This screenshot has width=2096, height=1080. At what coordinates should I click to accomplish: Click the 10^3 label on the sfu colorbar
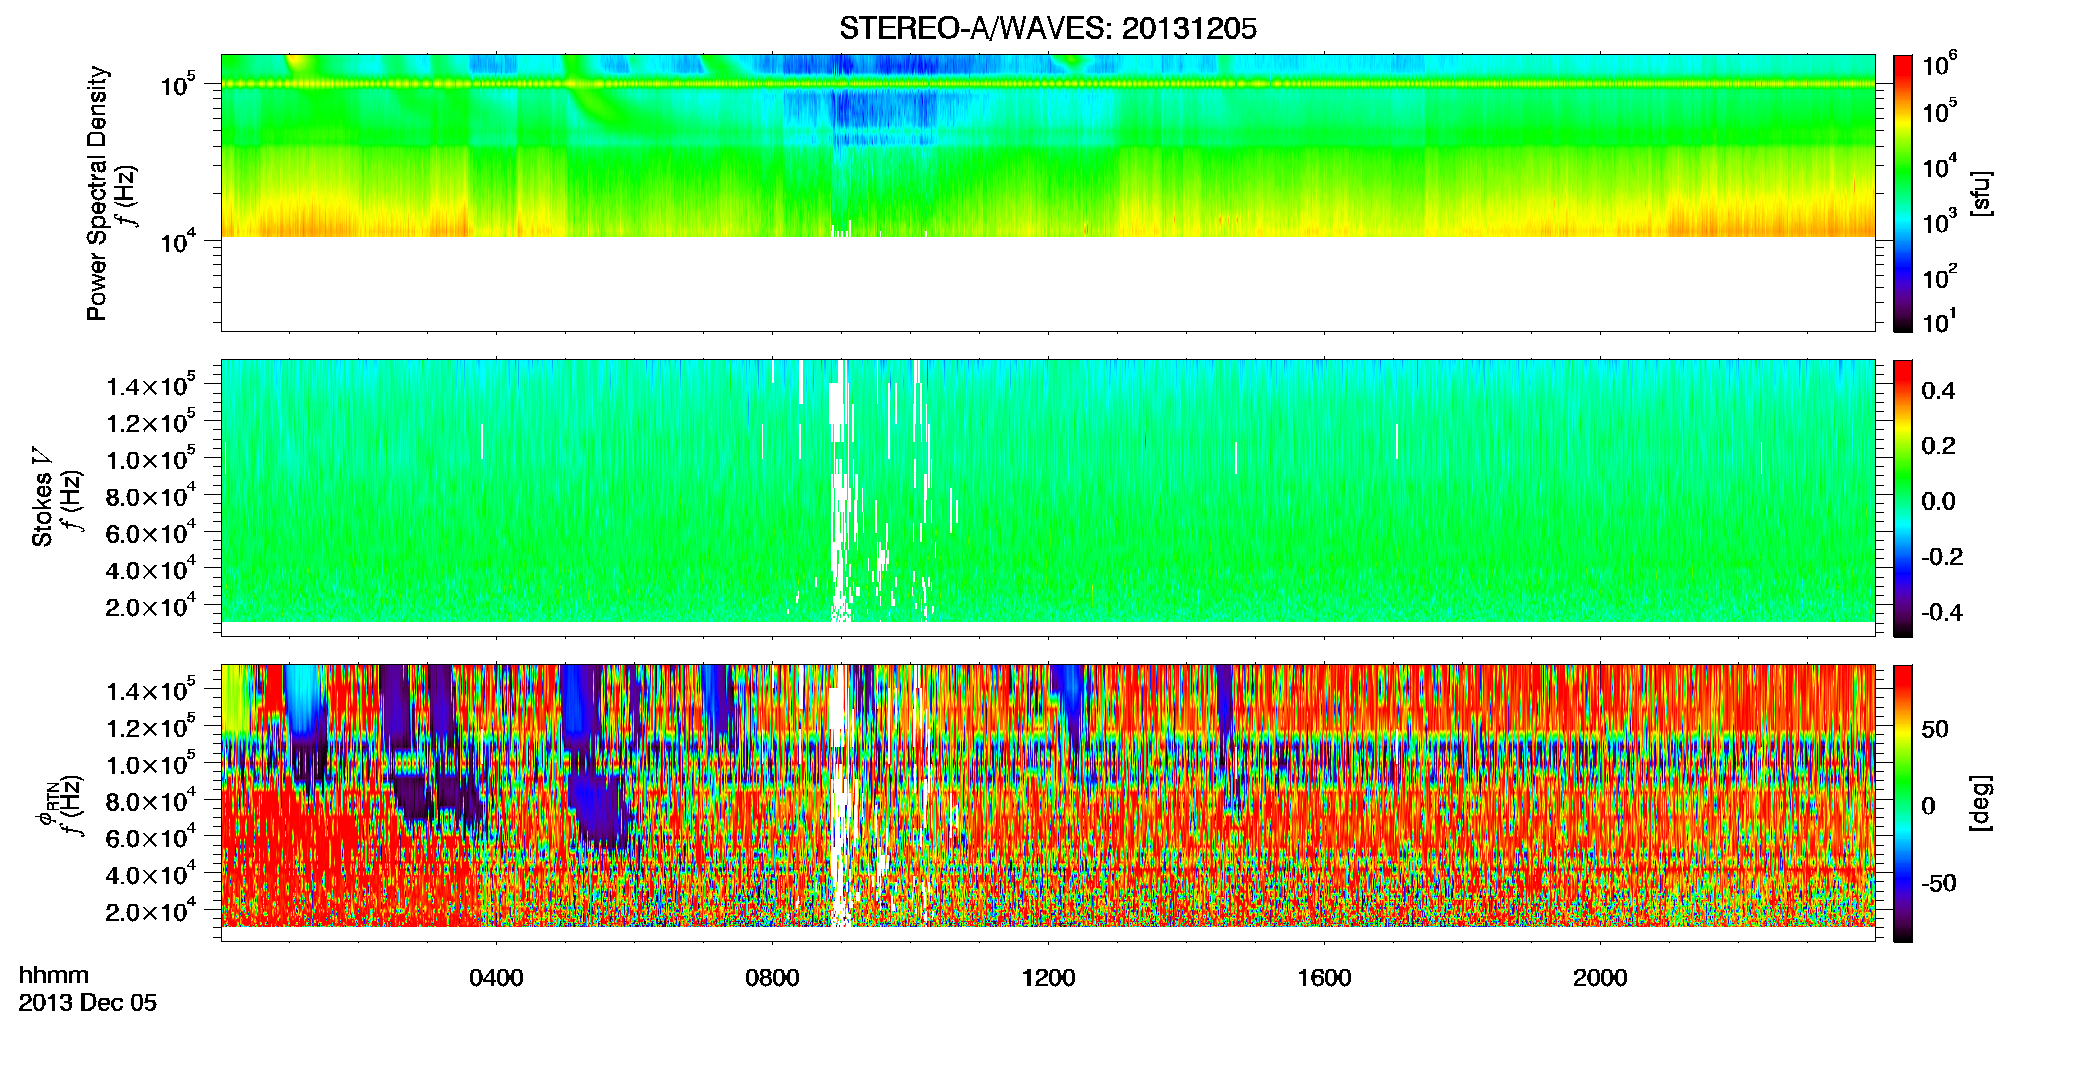coord(1941,222)
